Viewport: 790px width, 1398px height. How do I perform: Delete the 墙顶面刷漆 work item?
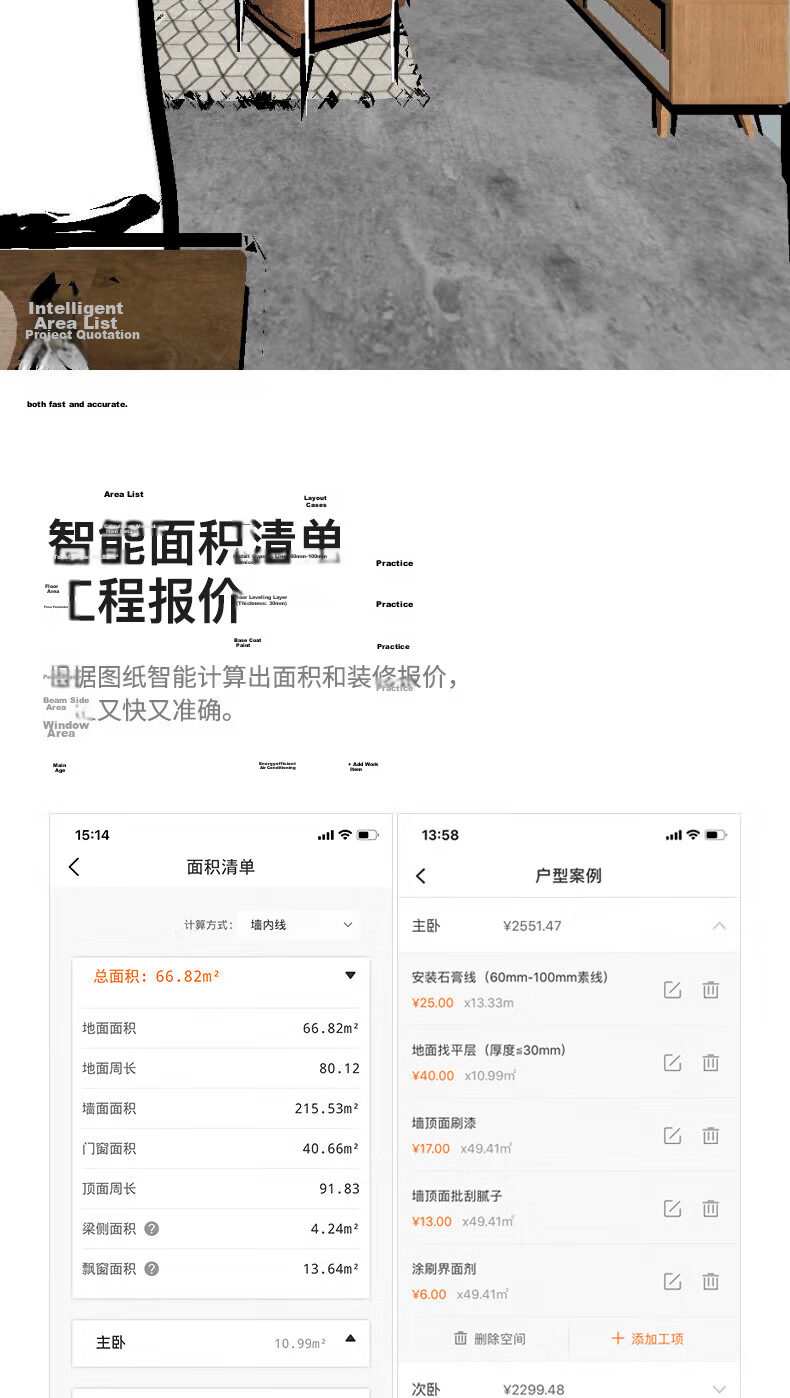(710, 1136)
